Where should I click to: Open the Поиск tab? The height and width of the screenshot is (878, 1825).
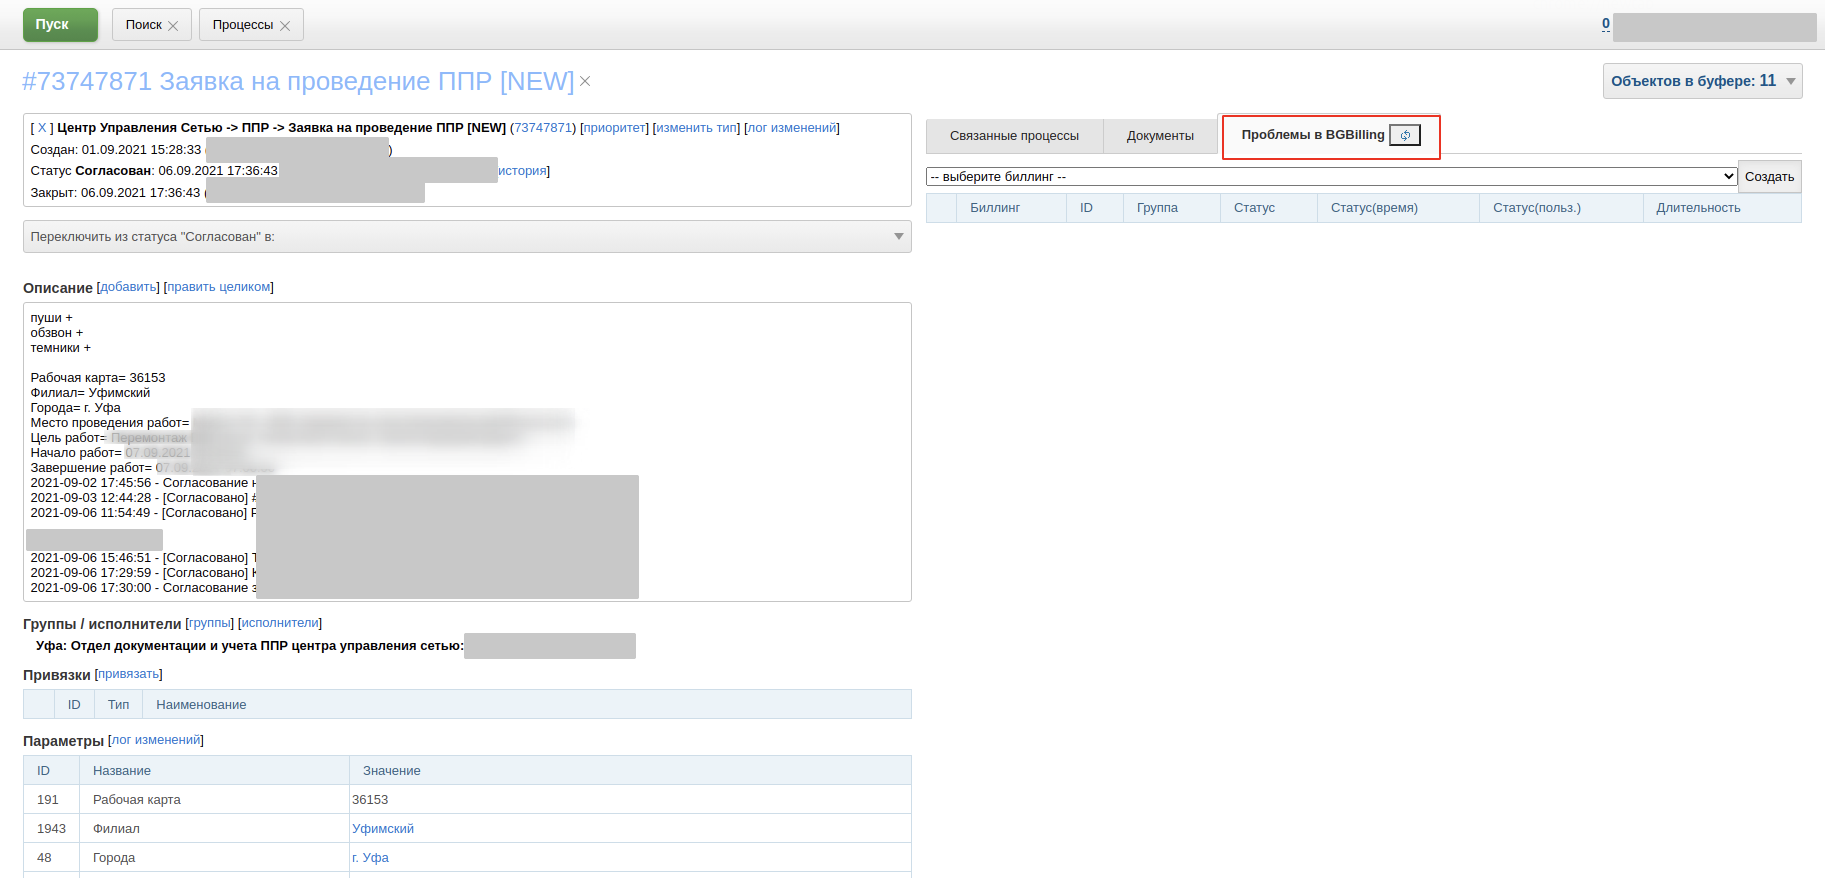[144, 25]
